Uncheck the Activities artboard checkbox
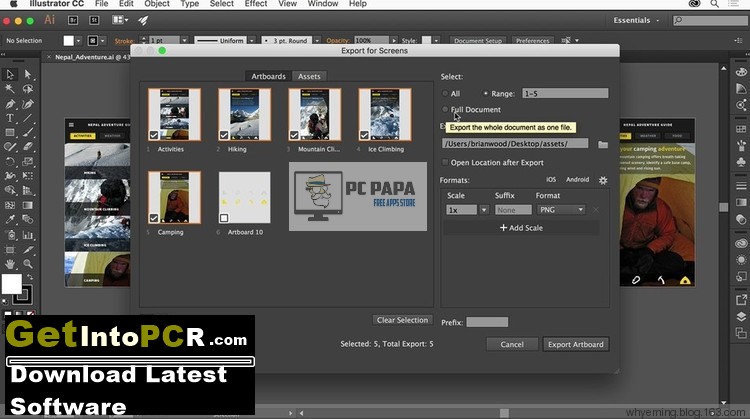The height and width of the screenshot is (419, 750). (154, 135)
